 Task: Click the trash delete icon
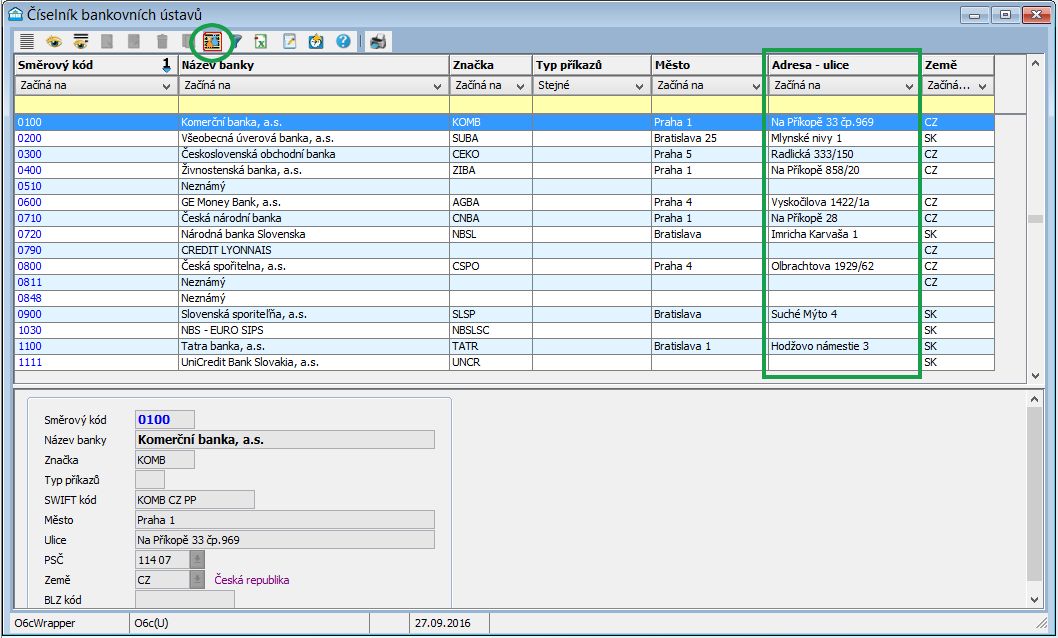[162, 41]
